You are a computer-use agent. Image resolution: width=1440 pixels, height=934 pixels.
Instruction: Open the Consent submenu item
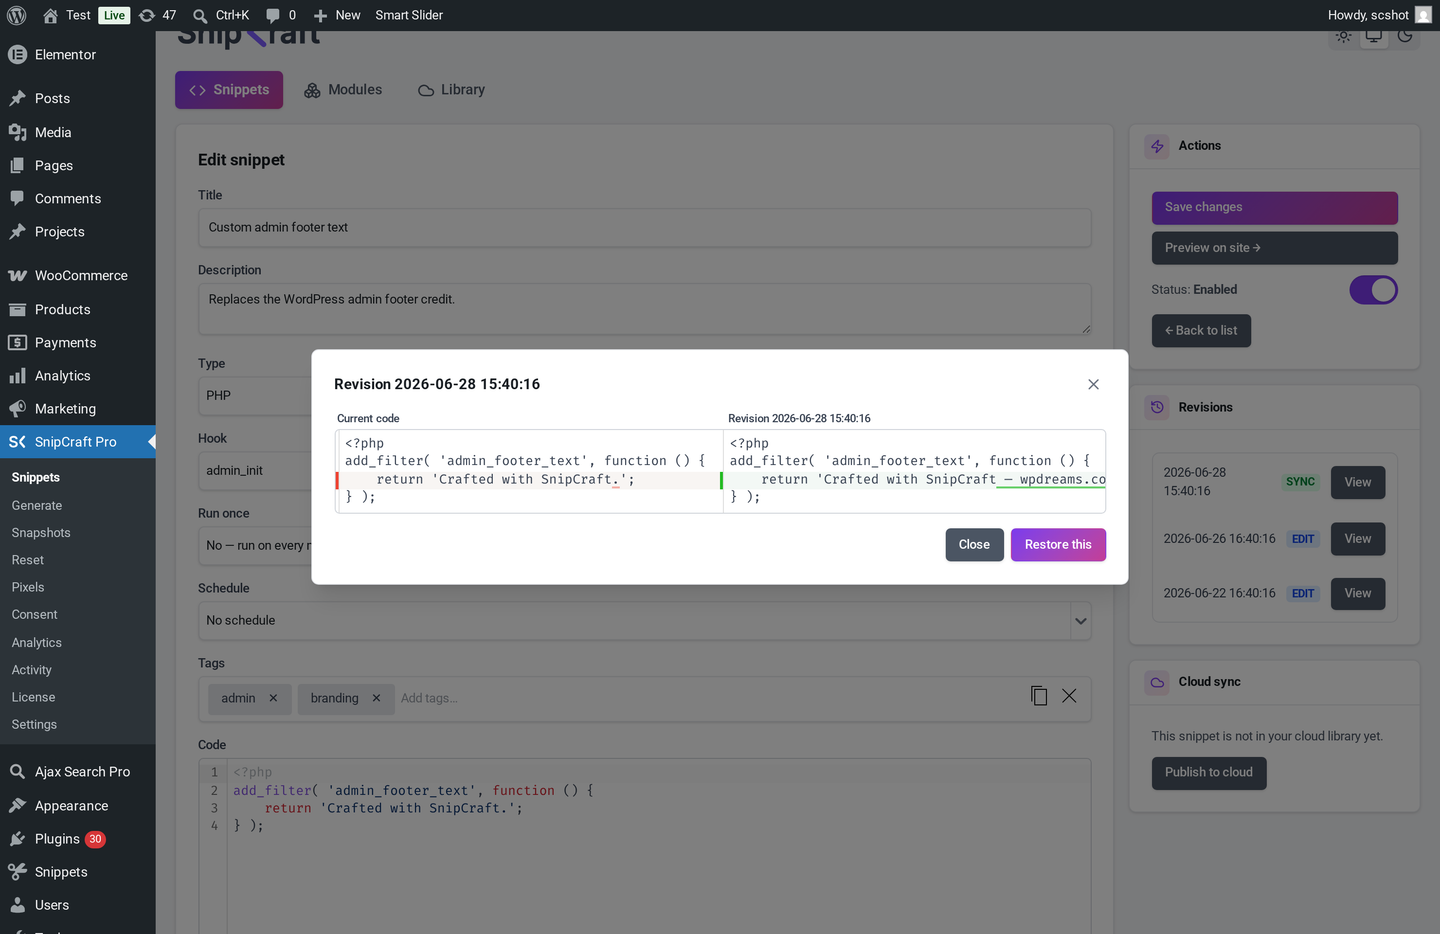click(x=35, y=615)
